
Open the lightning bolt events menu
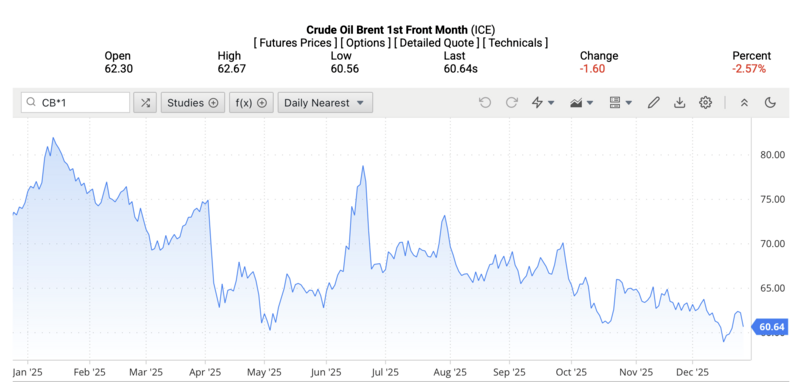(x=542, y=103)
